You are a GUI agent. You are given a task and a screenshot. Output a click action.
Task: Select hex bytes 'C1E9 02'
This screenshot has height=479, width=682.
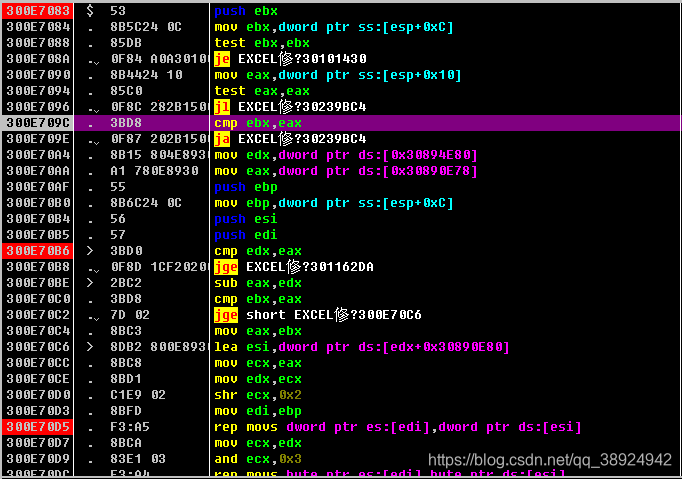click(x=138, y=395)
